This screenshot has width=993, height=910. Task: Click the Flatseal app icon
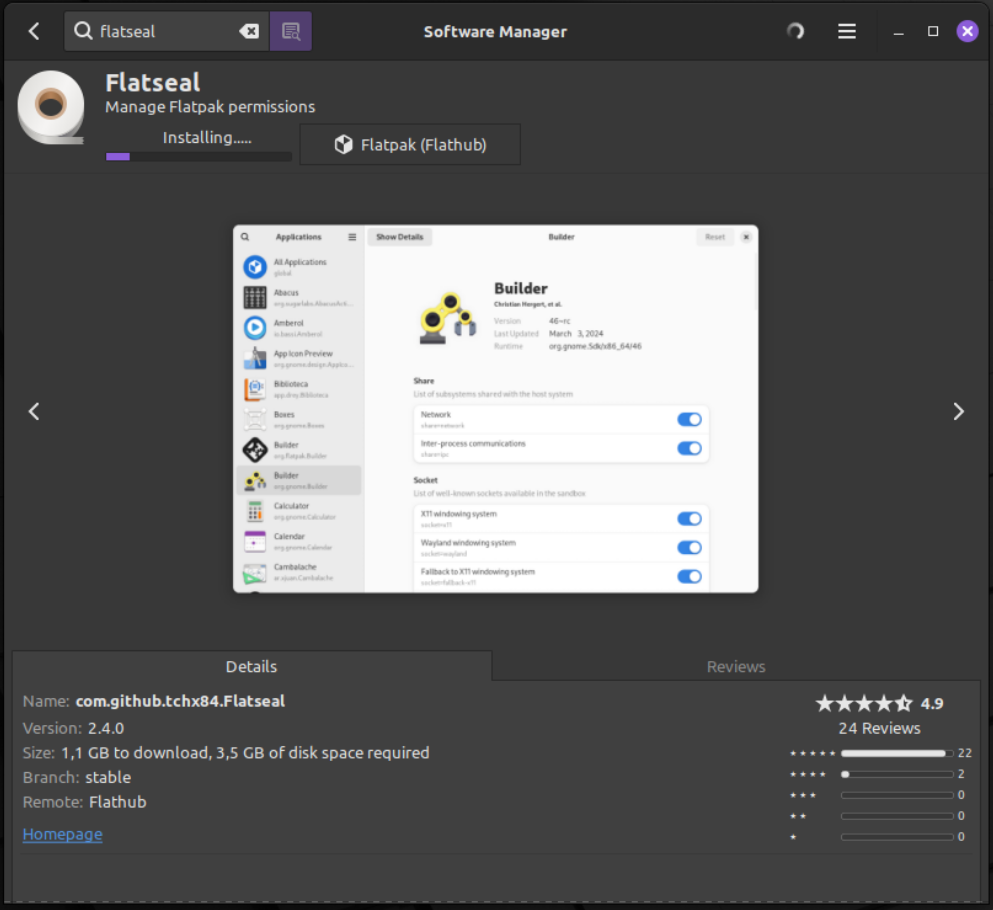point(51,107)
